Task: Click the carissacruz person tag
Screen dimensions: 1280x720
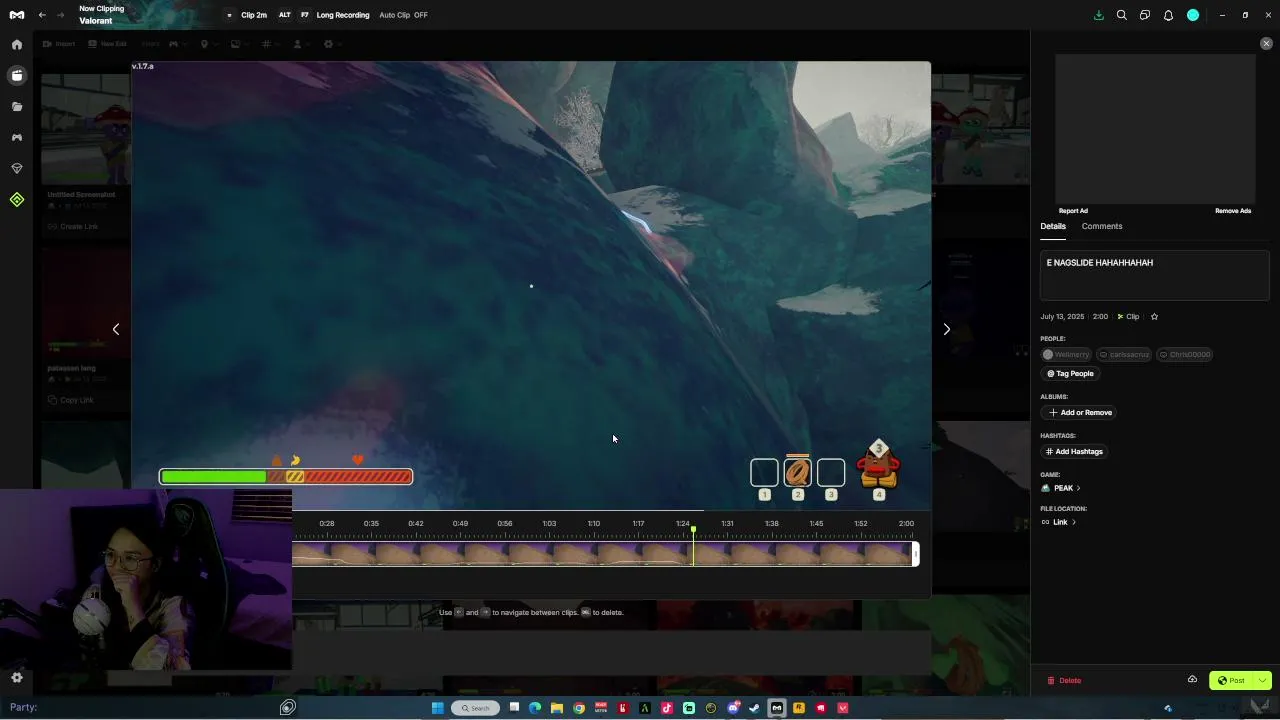Action: (1124, 355)
